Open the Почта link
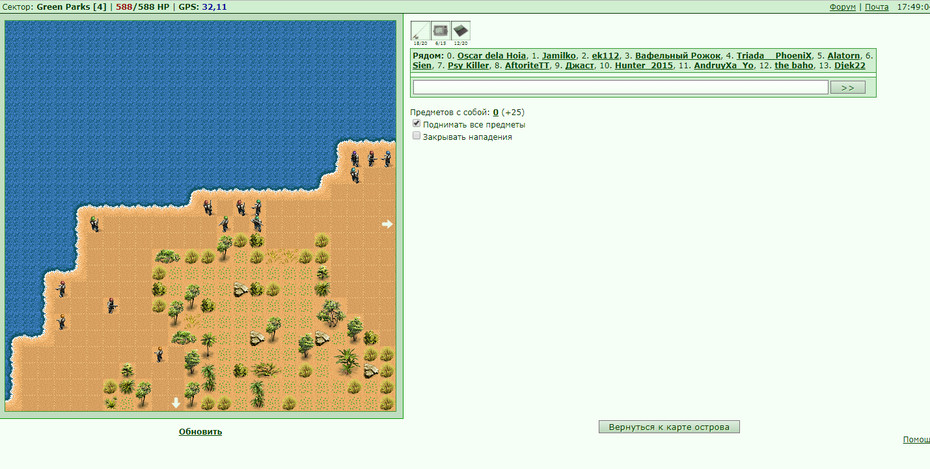The image size is (930, 469). coord(877,7)
